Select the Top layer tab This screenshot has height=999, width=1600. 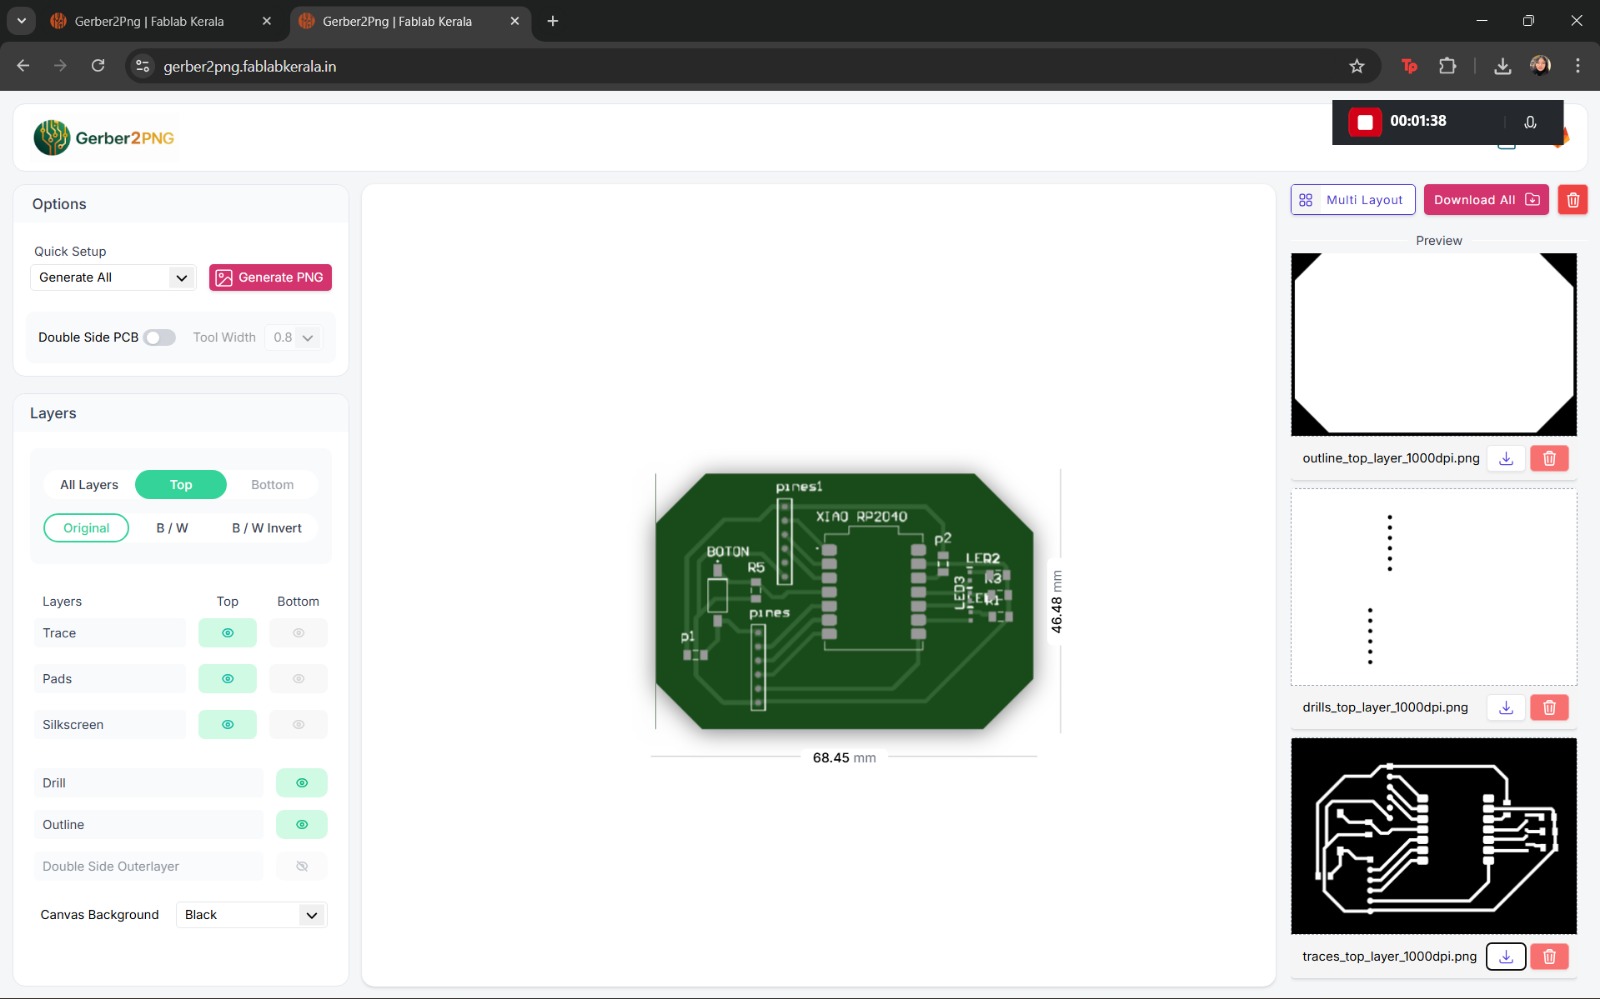181,485
